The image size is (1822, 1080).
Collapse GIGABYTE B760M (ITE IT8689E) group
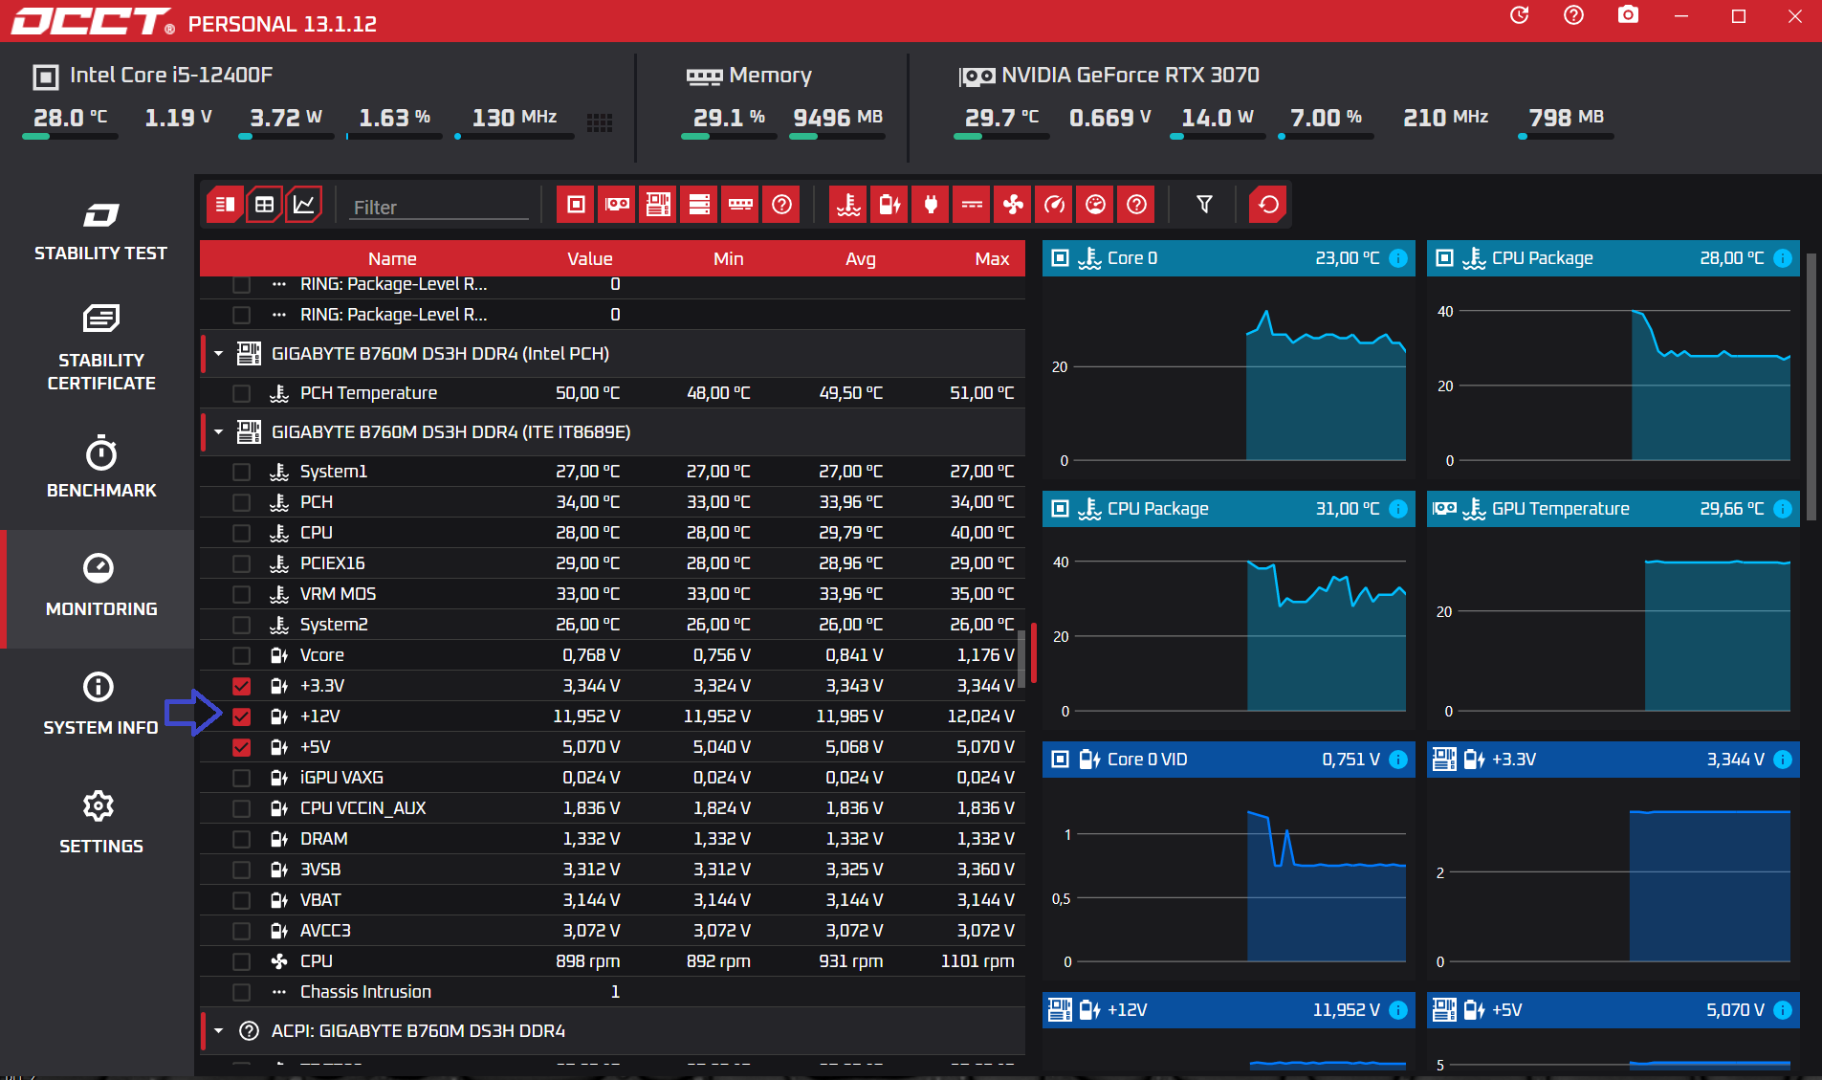pyautogui.click(x=218, y=432)
